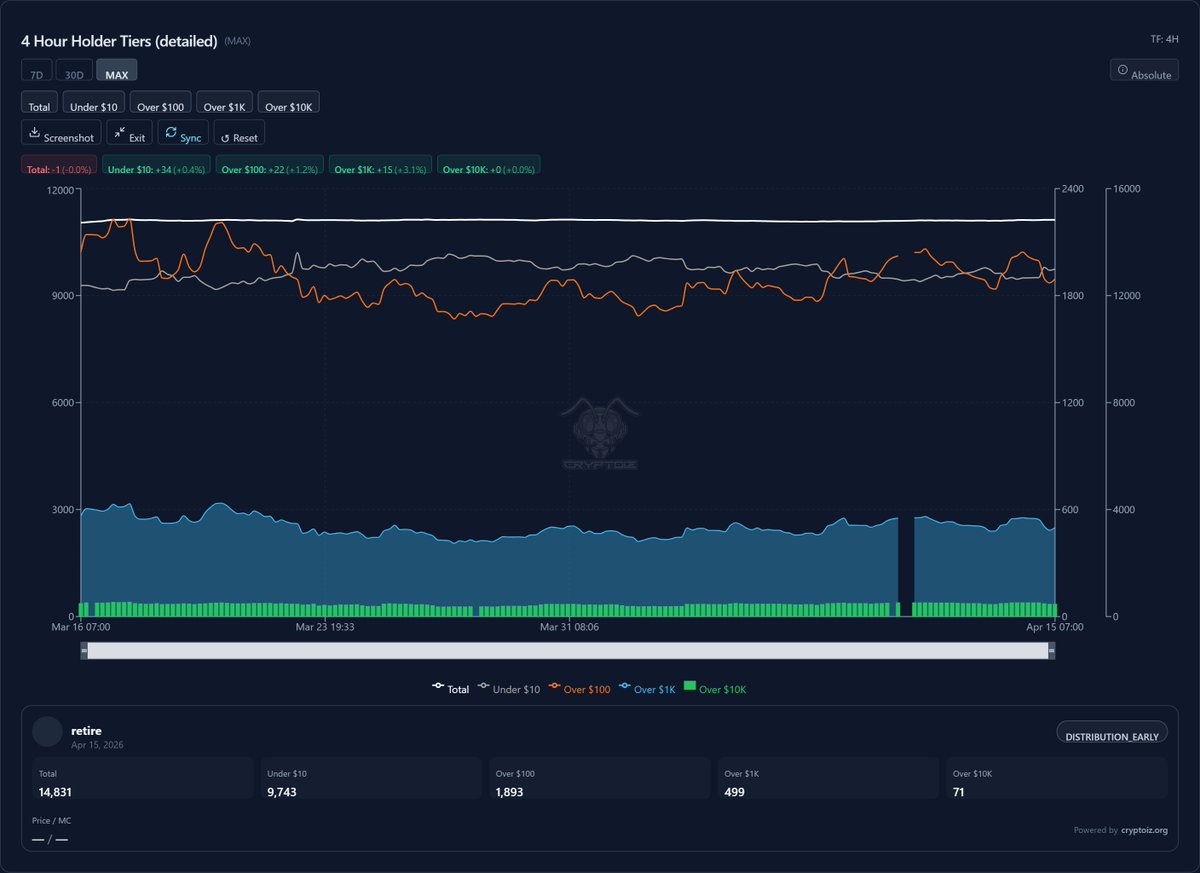Viewport: 1200px width, 873px height.
Task: Toggle Over $1K legend entry
Action: coord(650,689)
